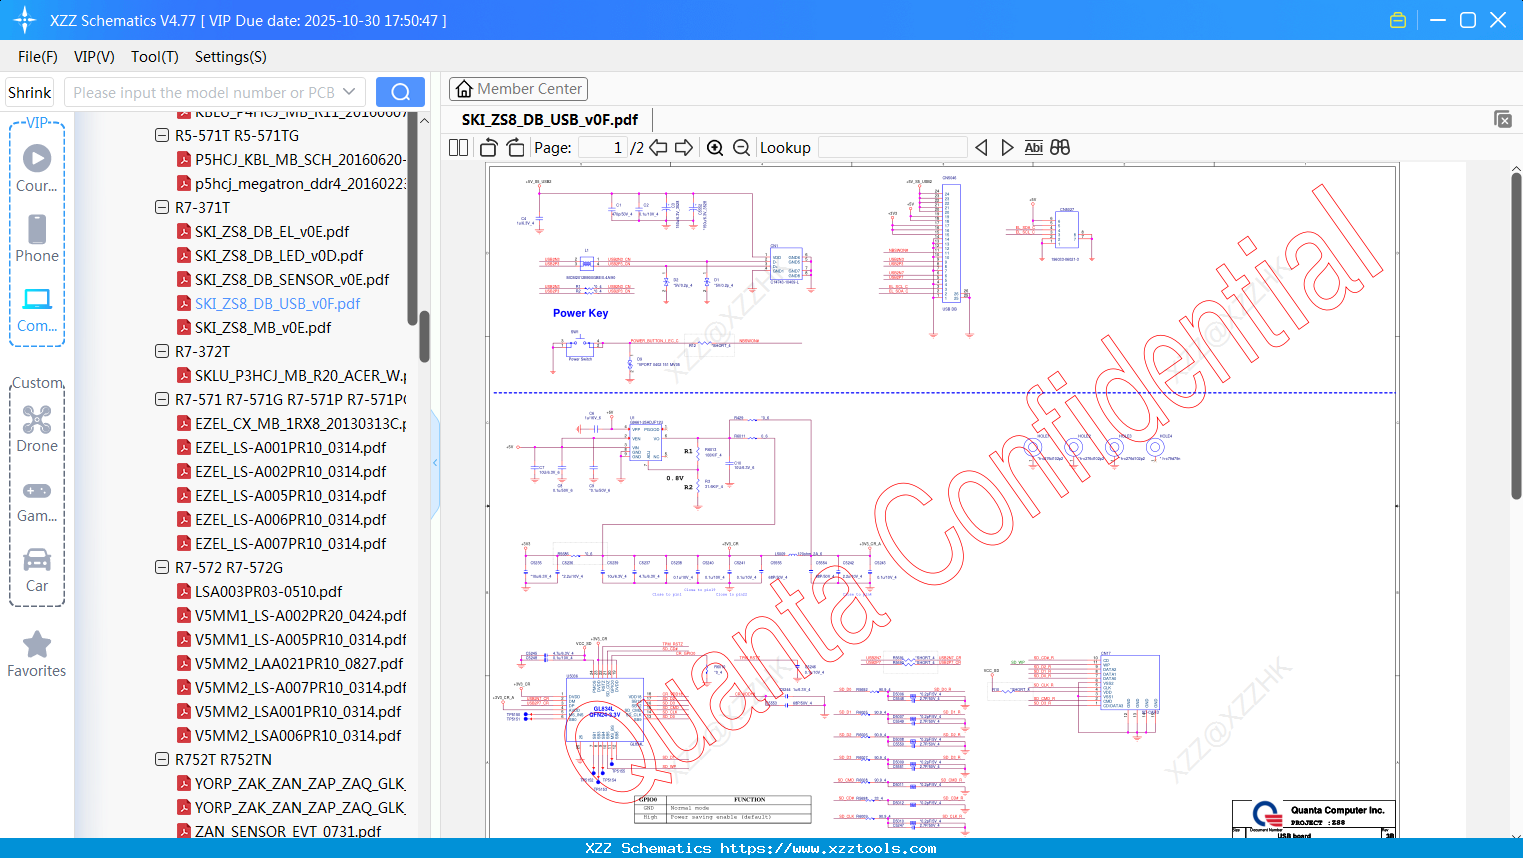Rotate the page clockwise
Image resolution: width=1523 pixels, height=858 pixels.
coord(515,148)
